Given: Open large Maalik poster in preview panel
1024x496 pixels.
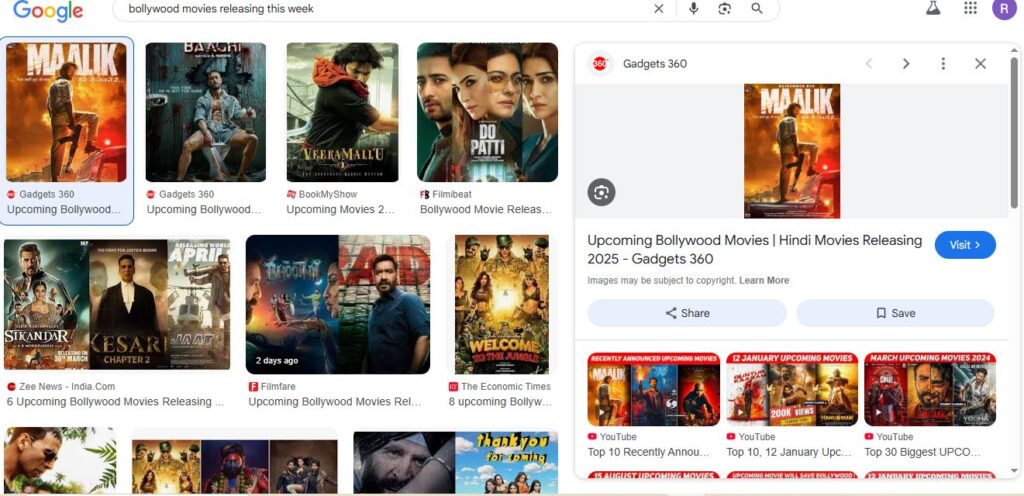Looking at the screenshot, I should 792,151.
